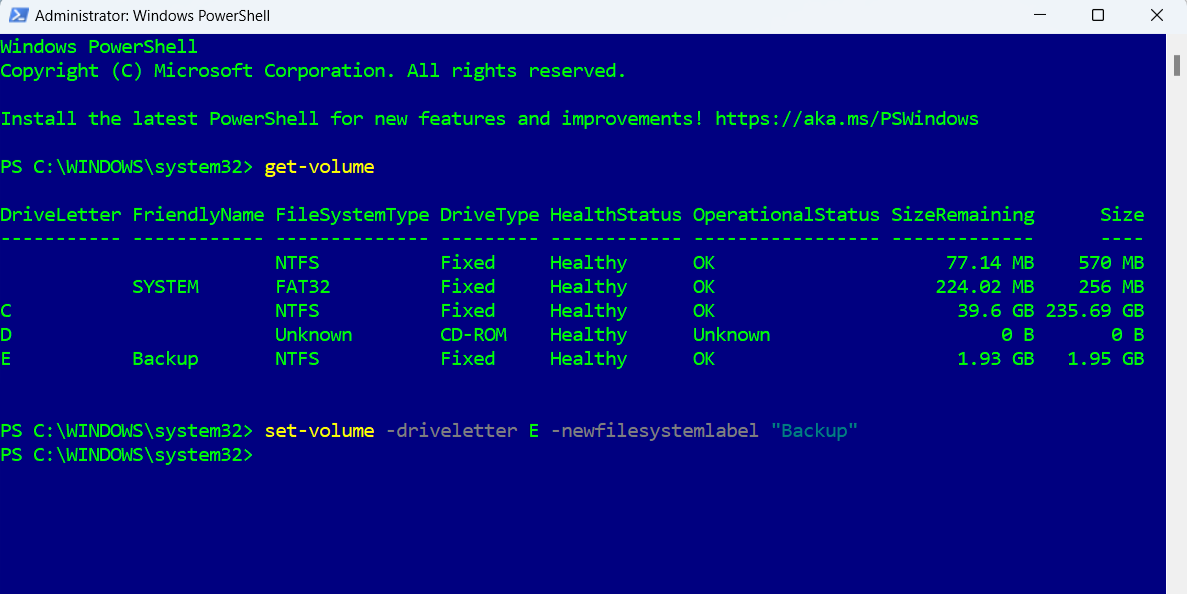Click the DriveLetter column header
This screenshot has height=594, width=1187.
pos(61,215)
